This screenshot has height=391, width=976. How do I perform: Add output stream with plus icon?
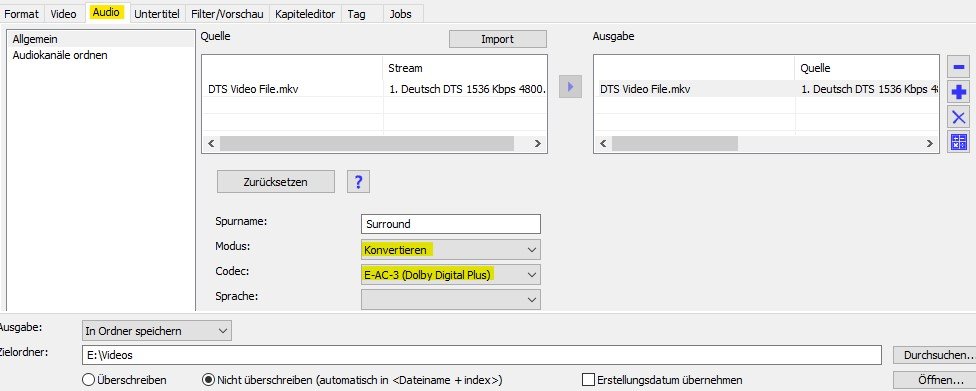959,92
